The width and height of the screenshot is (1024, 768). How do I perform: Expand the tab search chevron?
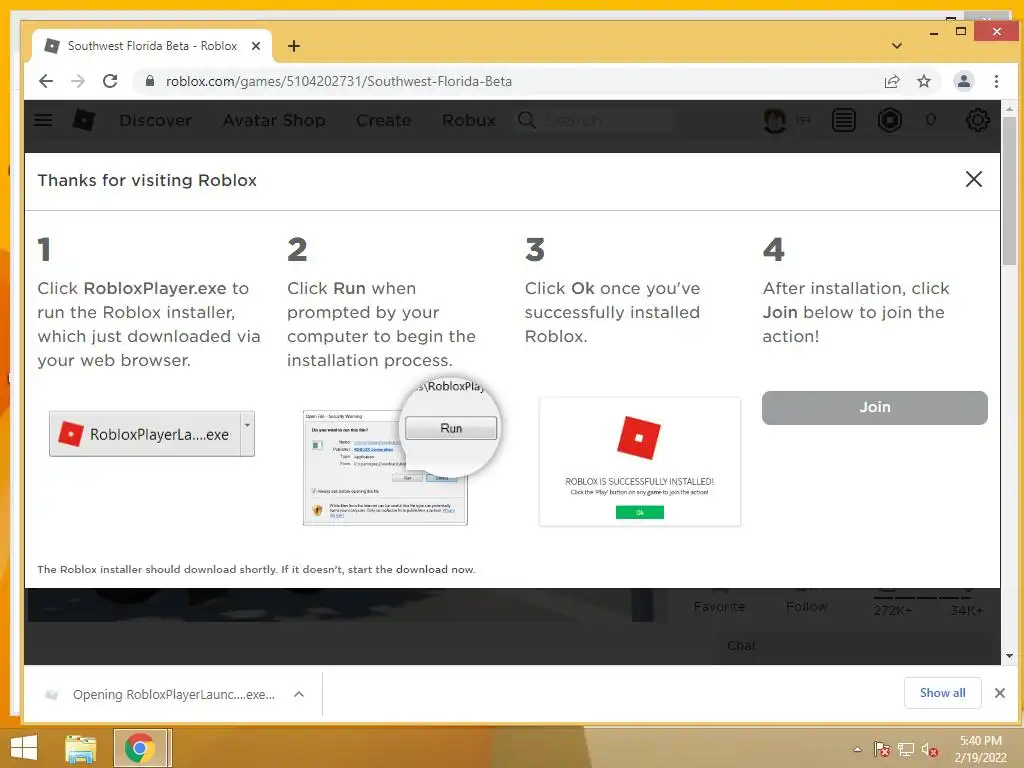click(x=897, y=46)
